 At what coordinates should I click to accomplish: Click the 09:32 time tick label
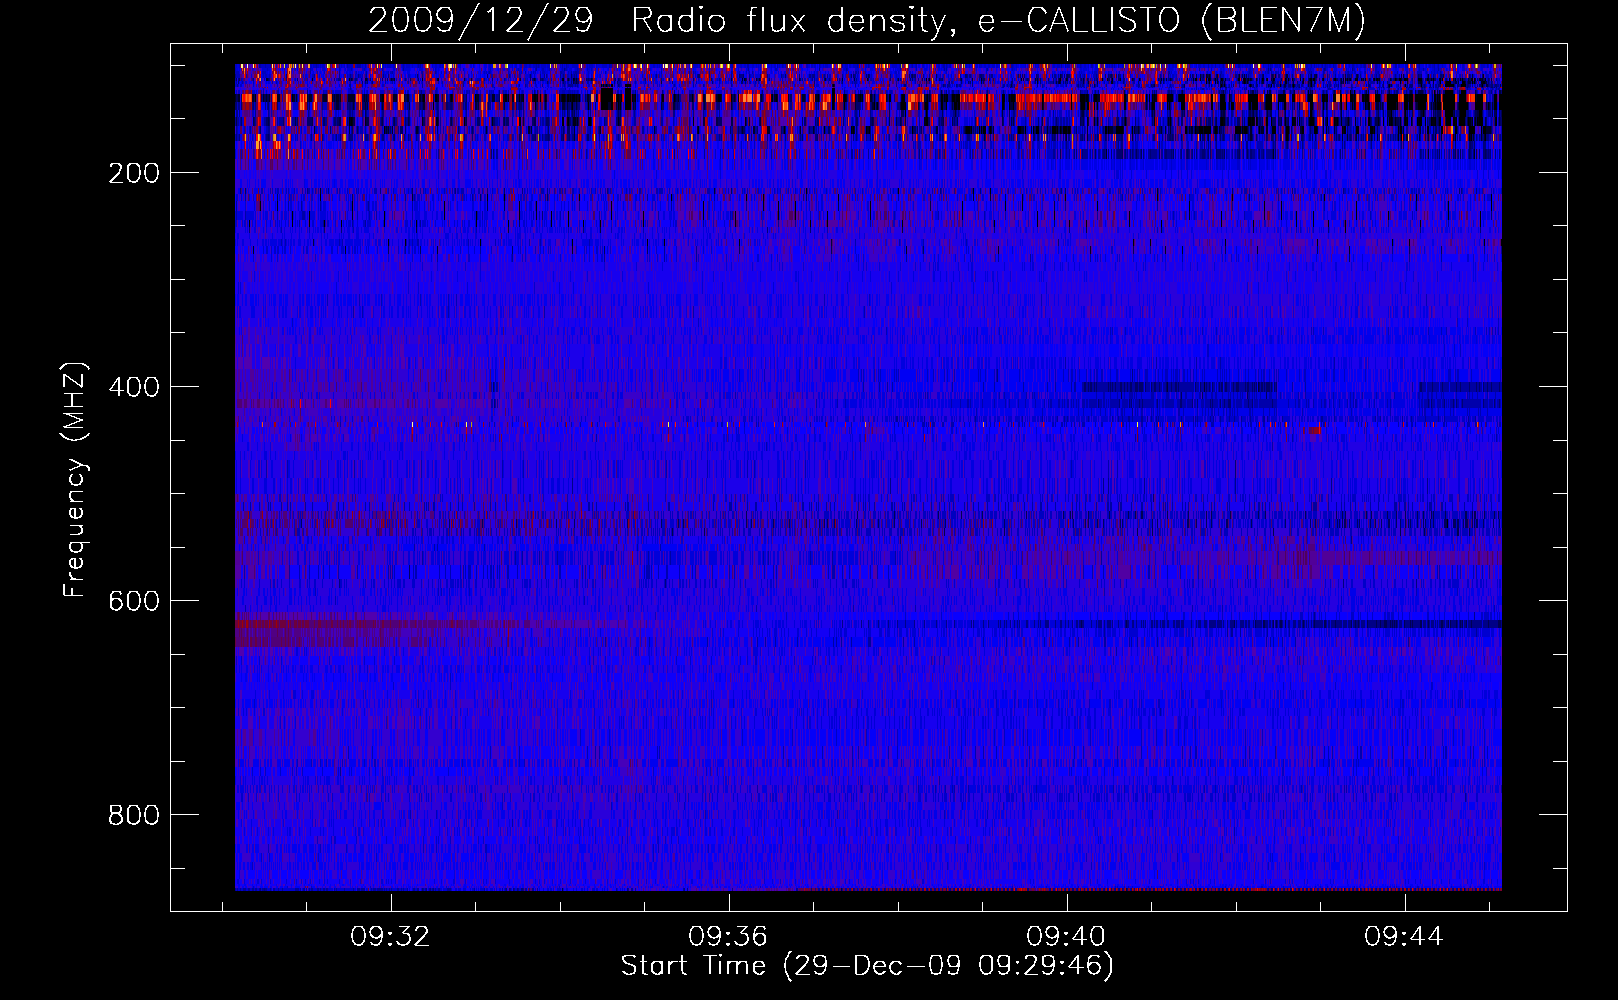pyautogui.click(x=390, y=936)
